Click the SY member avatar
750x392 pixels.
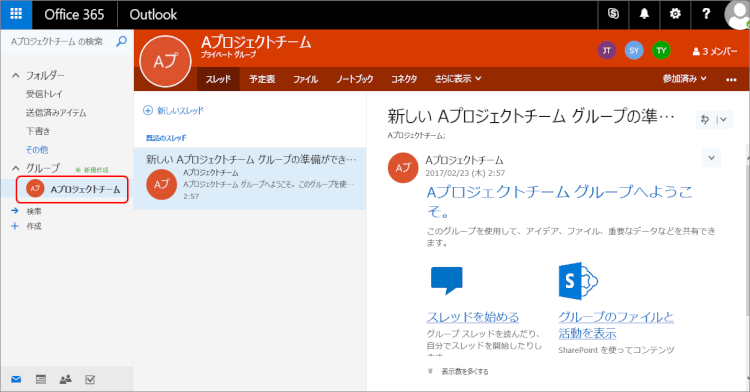coord(634,50)
